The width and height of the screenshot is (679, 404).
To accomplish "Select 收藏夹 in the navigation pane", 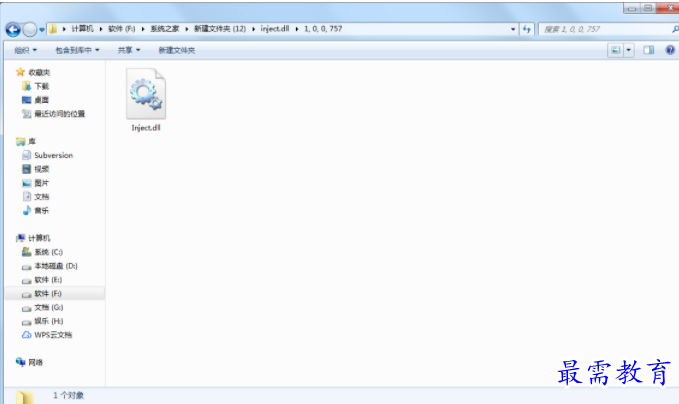I will point(39,72).
